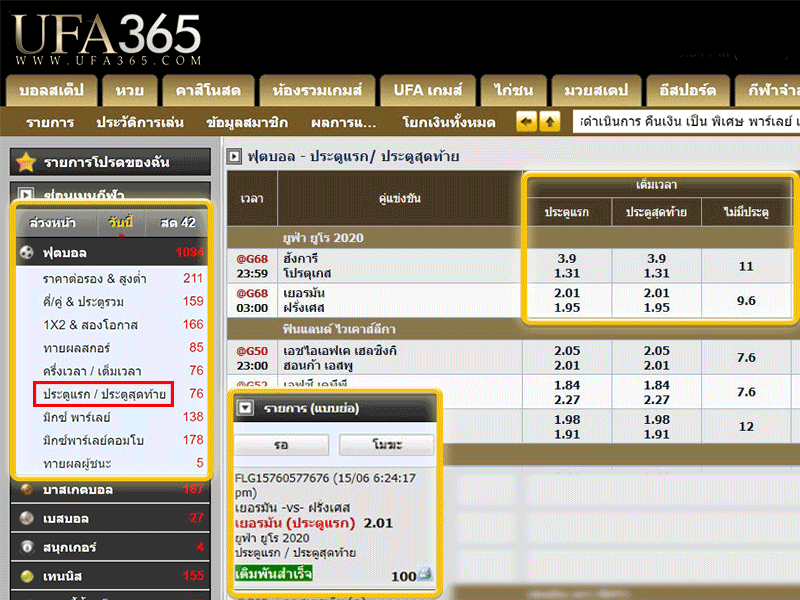Click the basketball icon beside บาสเกตบอล
The image size is (800, 600).
click(x=27, y=490)
